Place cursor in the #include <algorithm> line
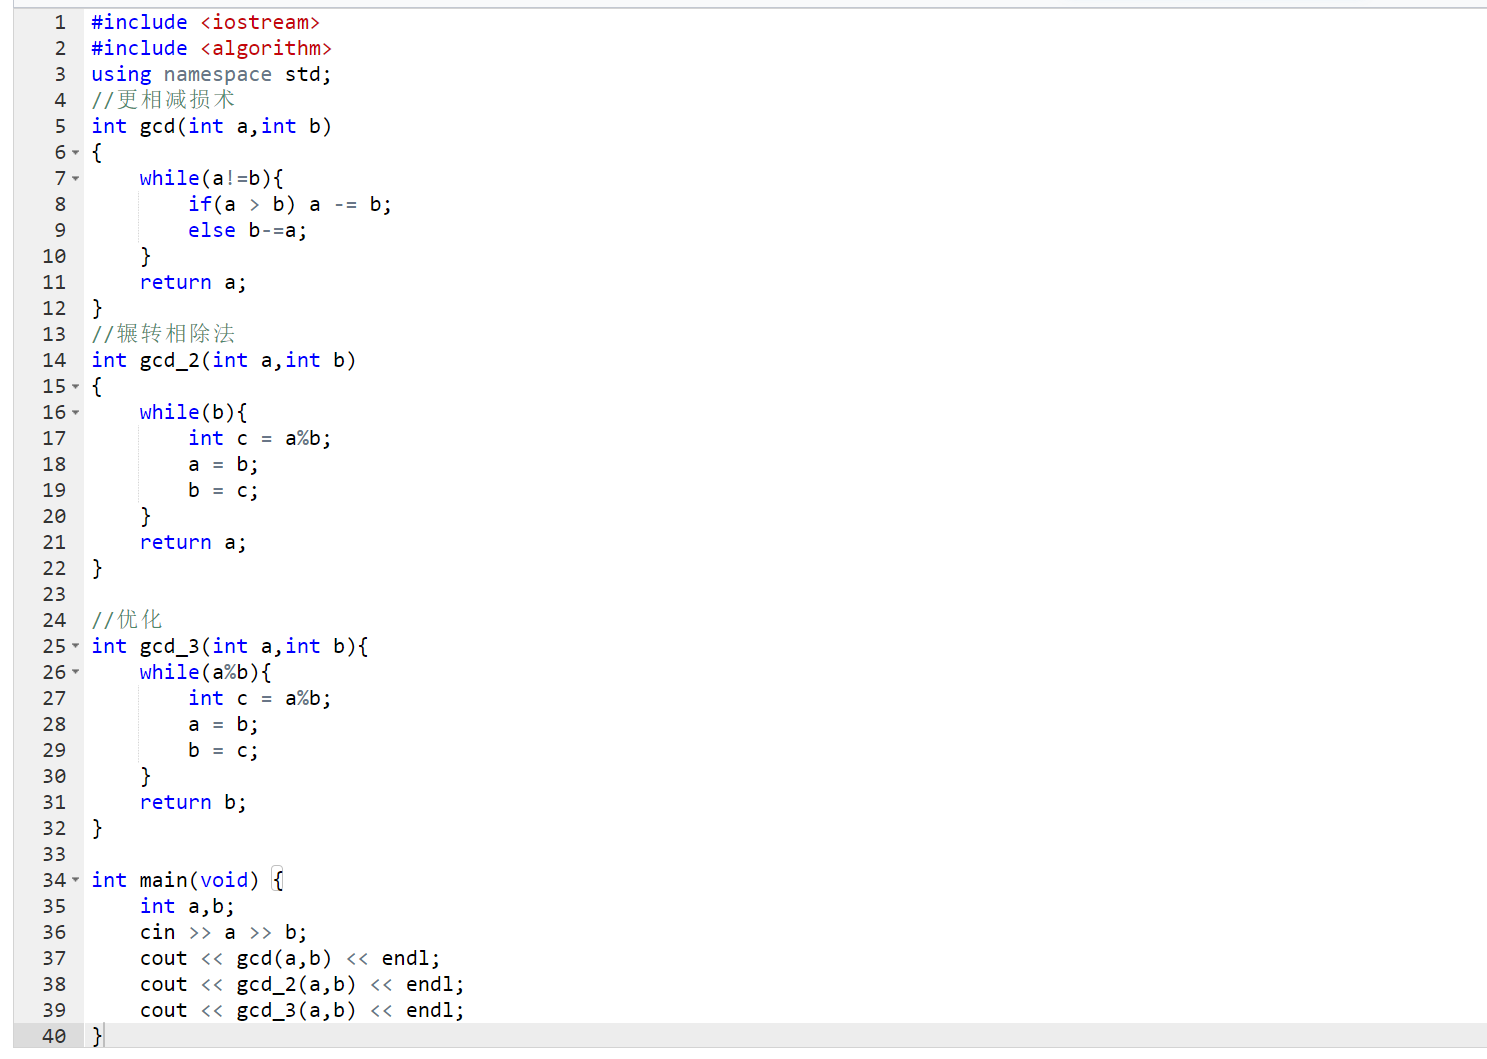This screenshot has width=1487, height=1059. pyautogui.click(x=210, y=48)
